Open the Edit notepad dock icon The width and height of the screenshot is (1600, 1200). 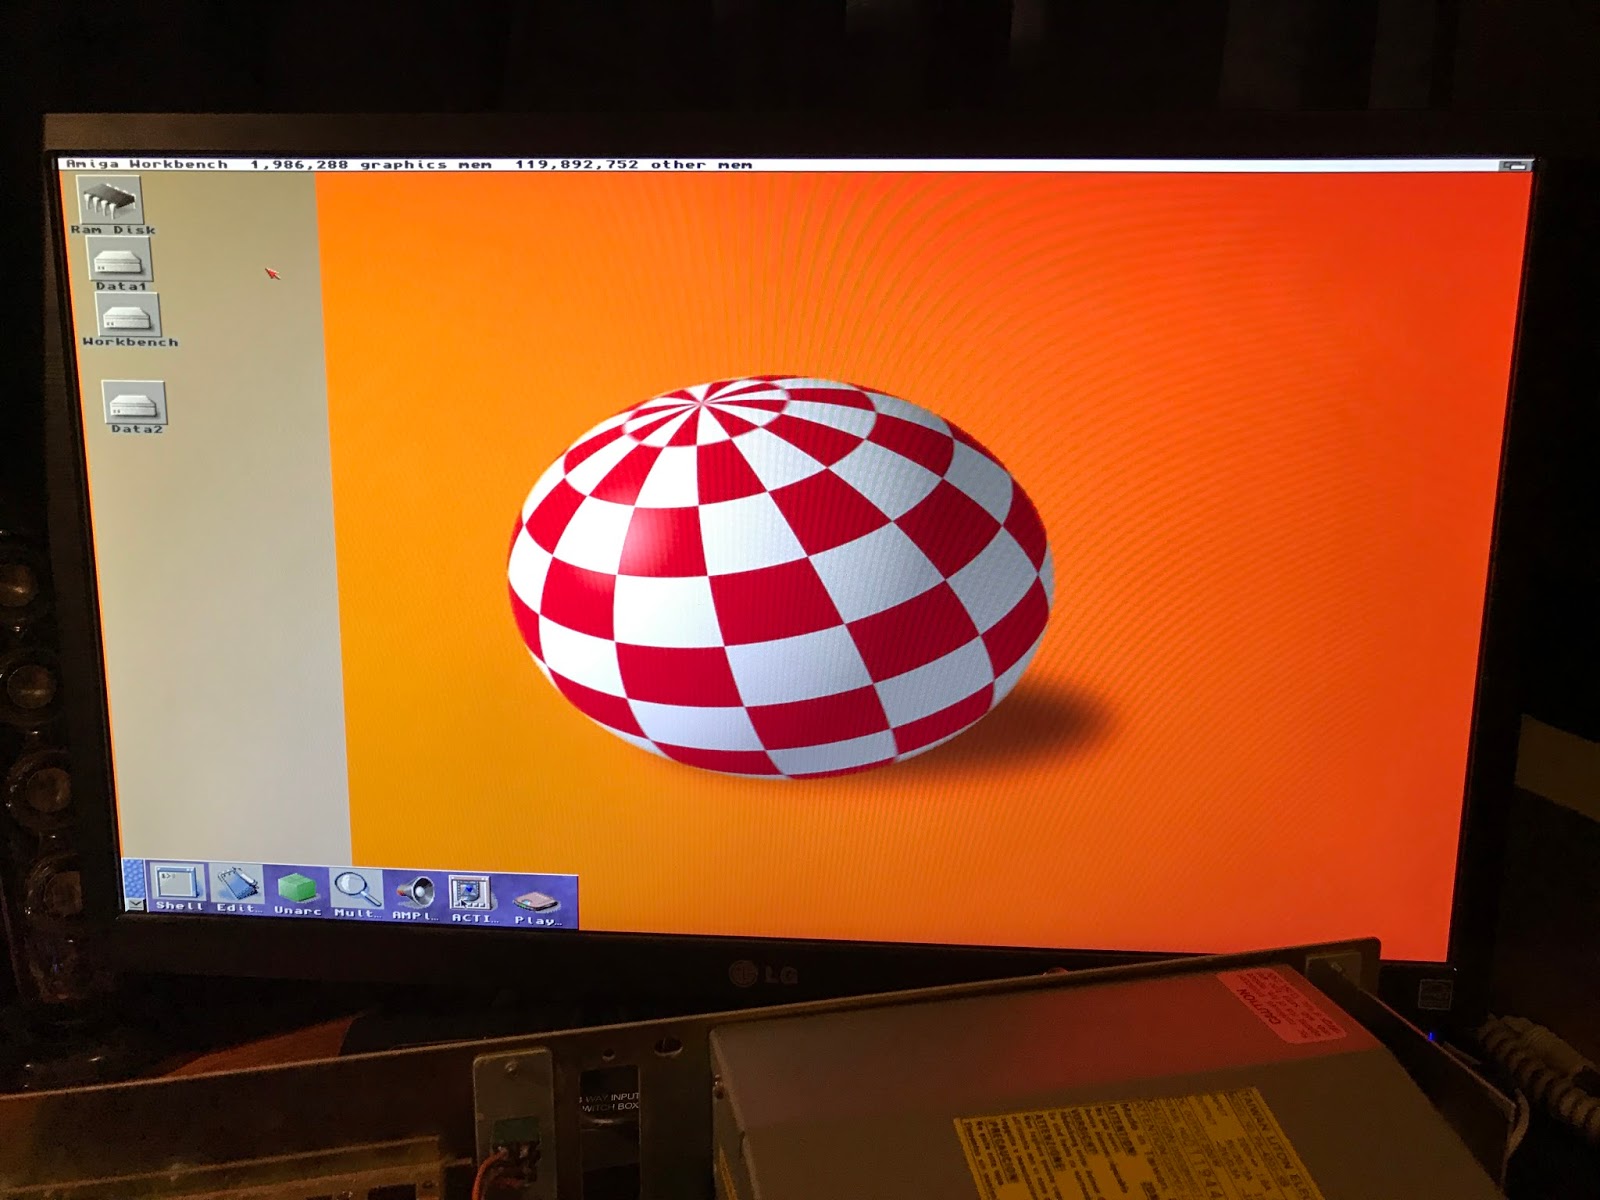click(x=238, y=888)
